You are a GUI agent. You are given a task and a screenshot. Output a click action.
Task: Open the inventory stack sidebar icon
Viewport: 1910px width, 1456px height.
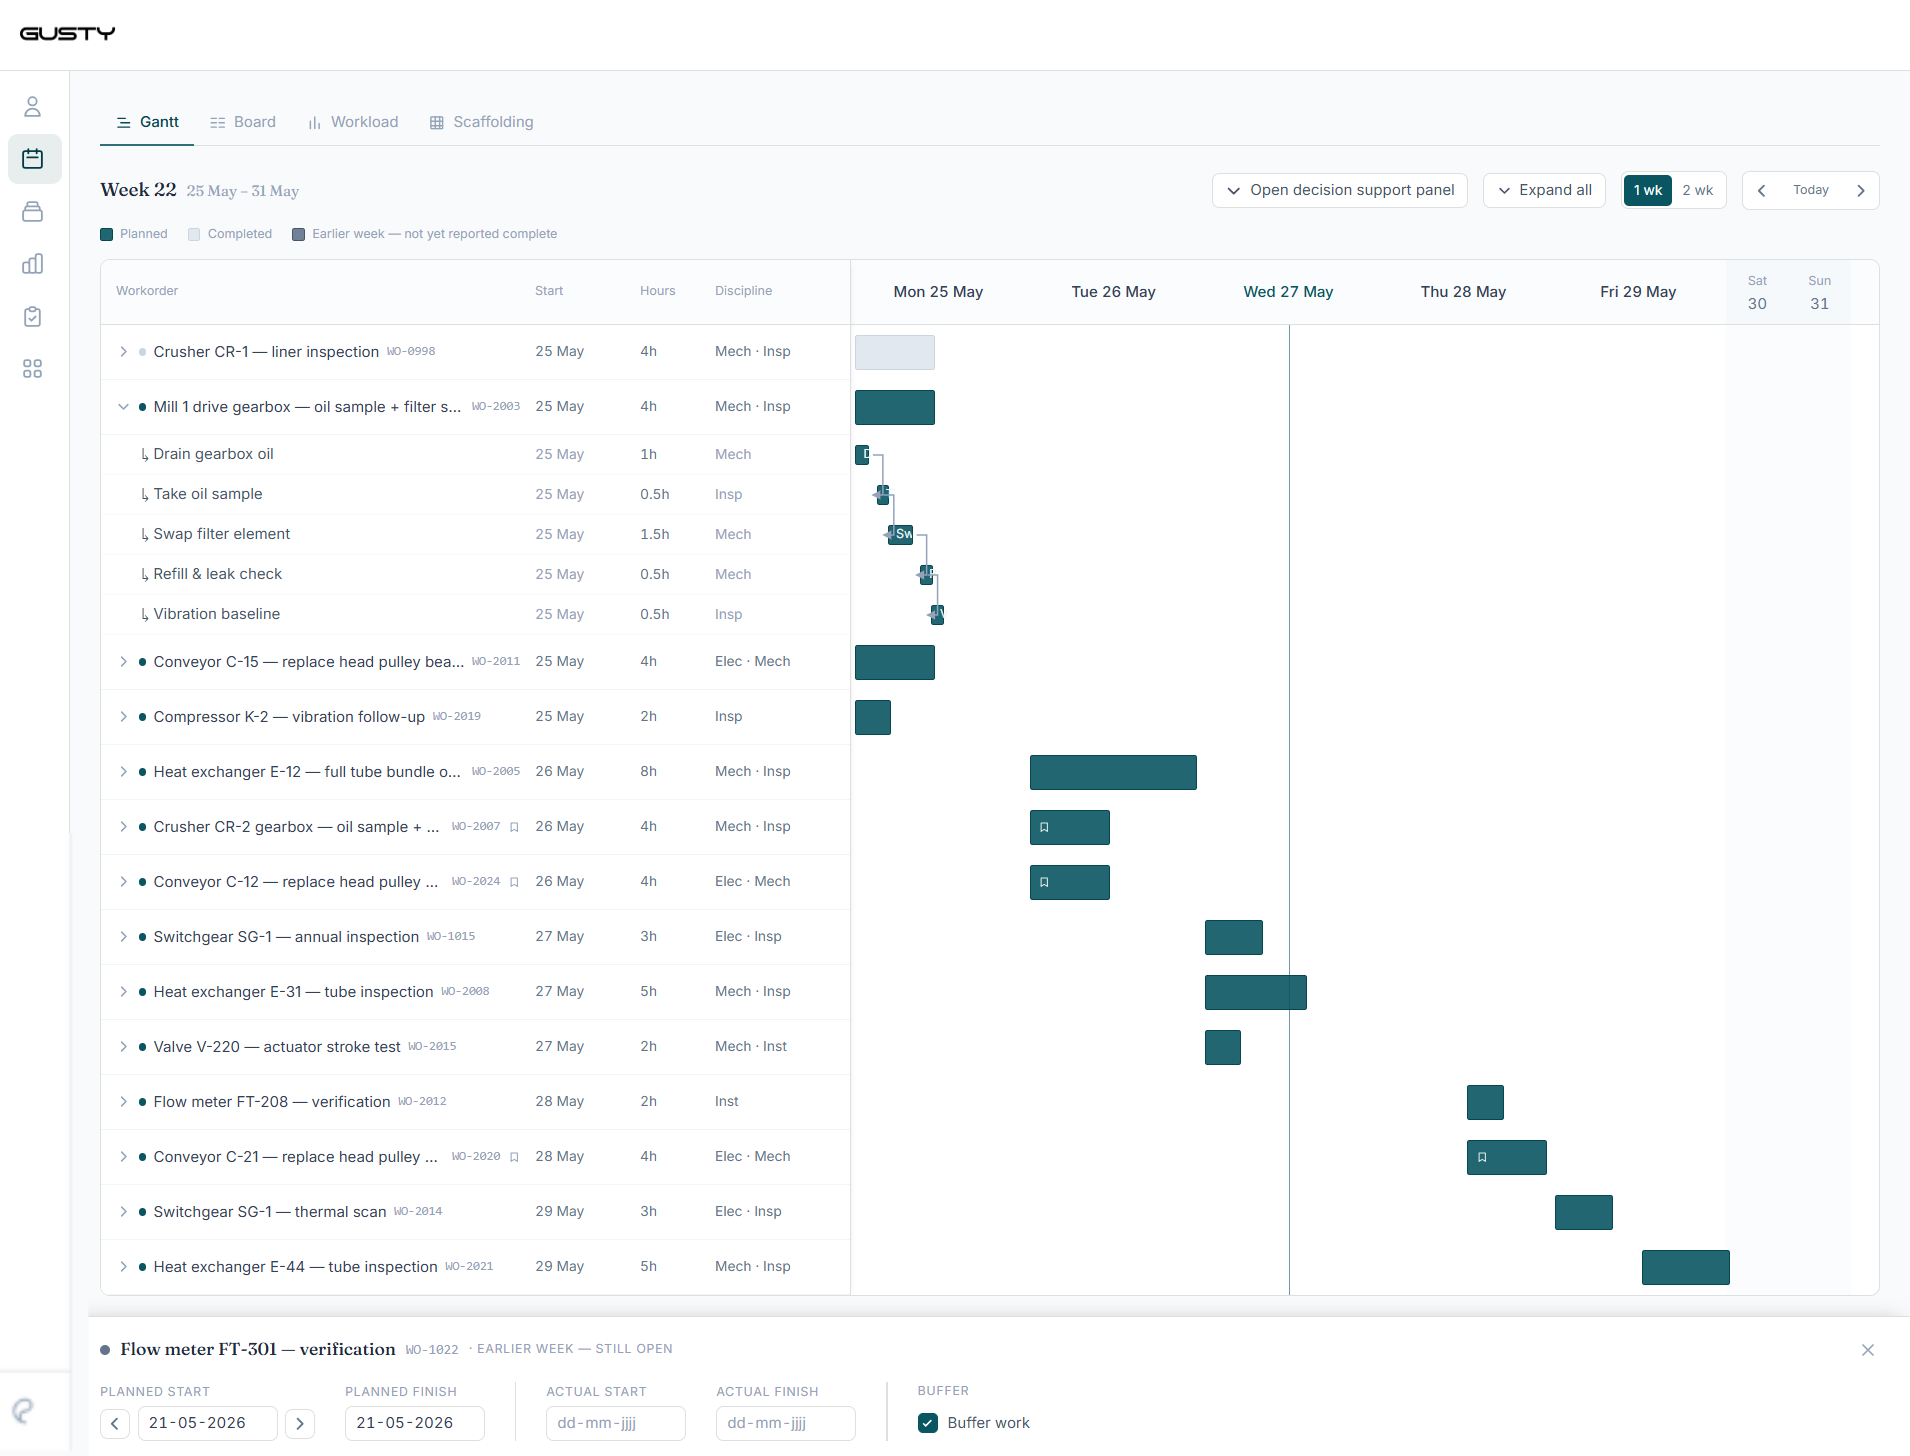coord(33,212)
